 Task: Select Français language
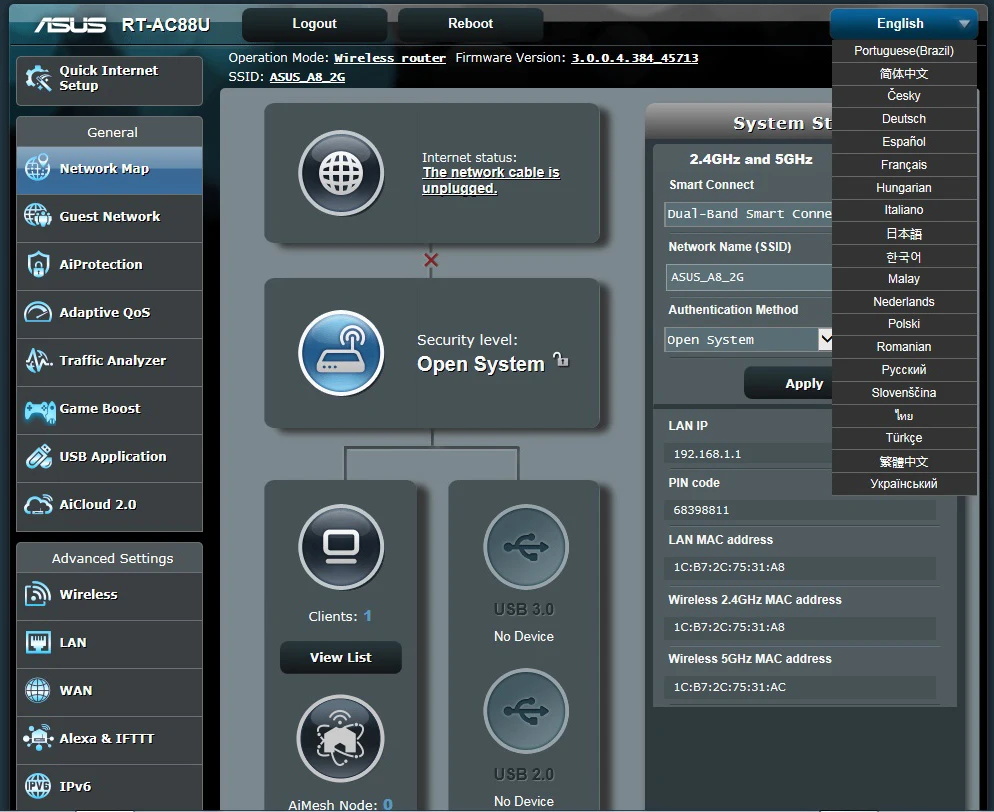click(904, 165)
